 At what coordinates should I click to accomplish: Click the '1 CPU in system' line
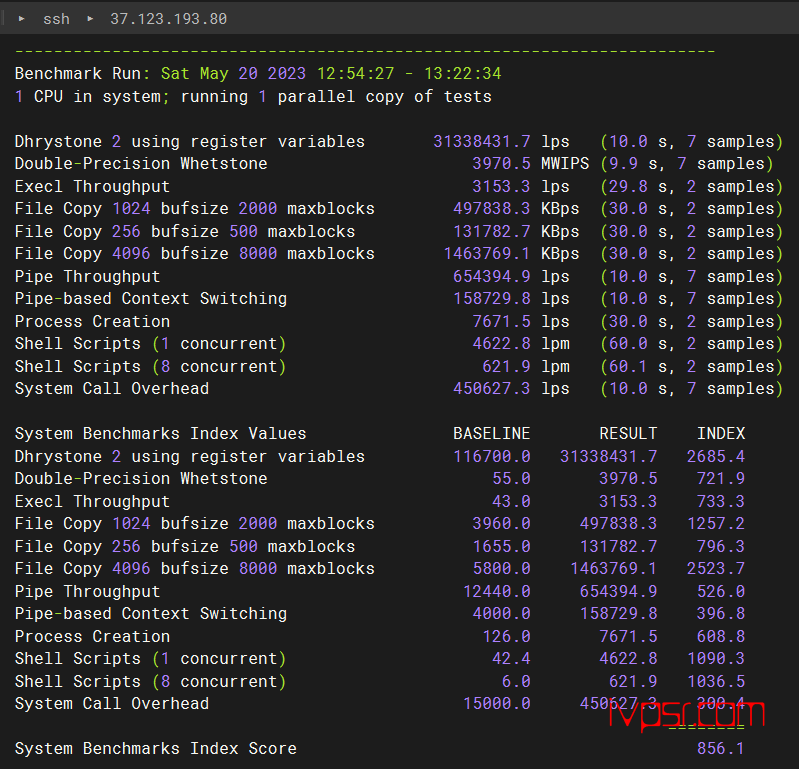coord(253,96)
